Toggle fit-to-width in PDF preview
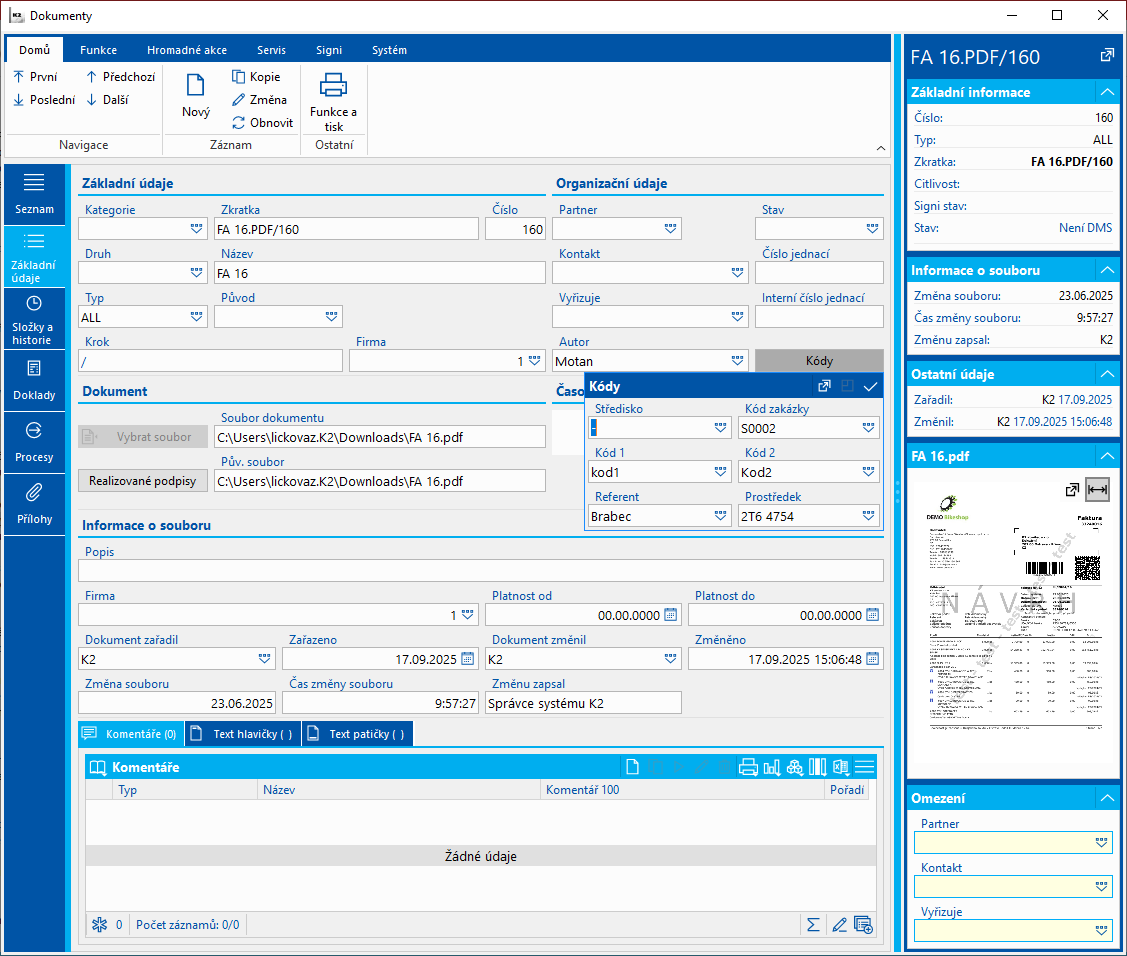This screenshot has height=956, width=1127. [1097, 490]
